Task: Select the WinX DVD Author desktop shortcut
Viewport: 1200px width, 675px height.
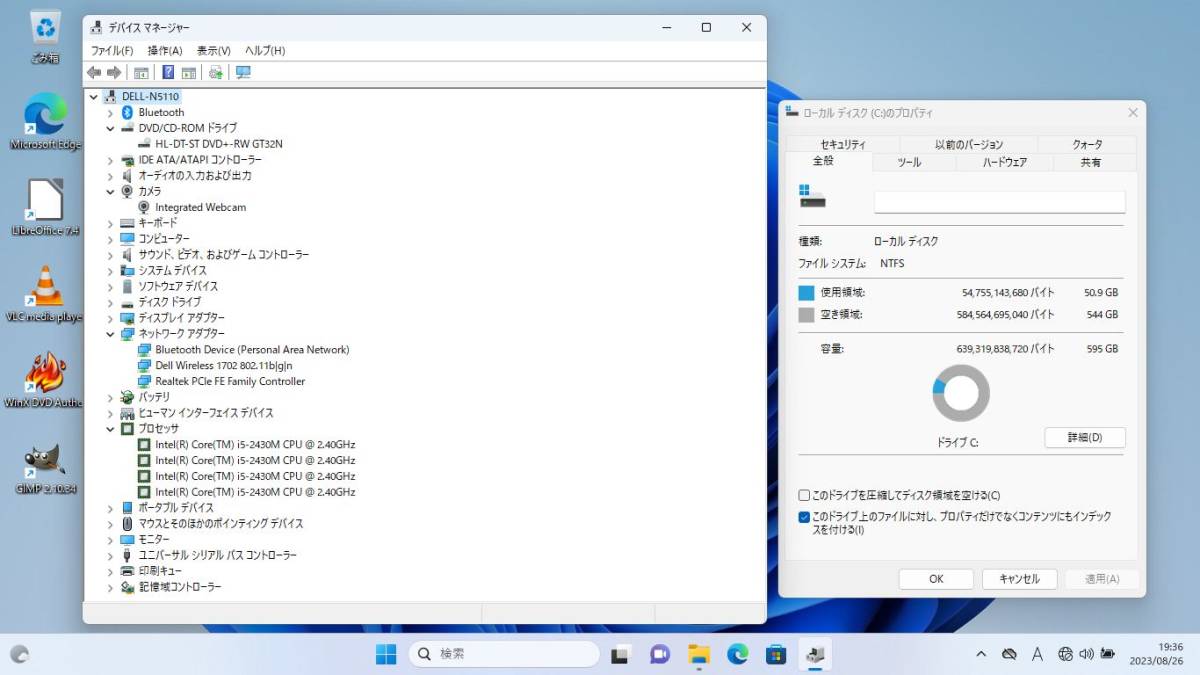Action: point(45,380)
